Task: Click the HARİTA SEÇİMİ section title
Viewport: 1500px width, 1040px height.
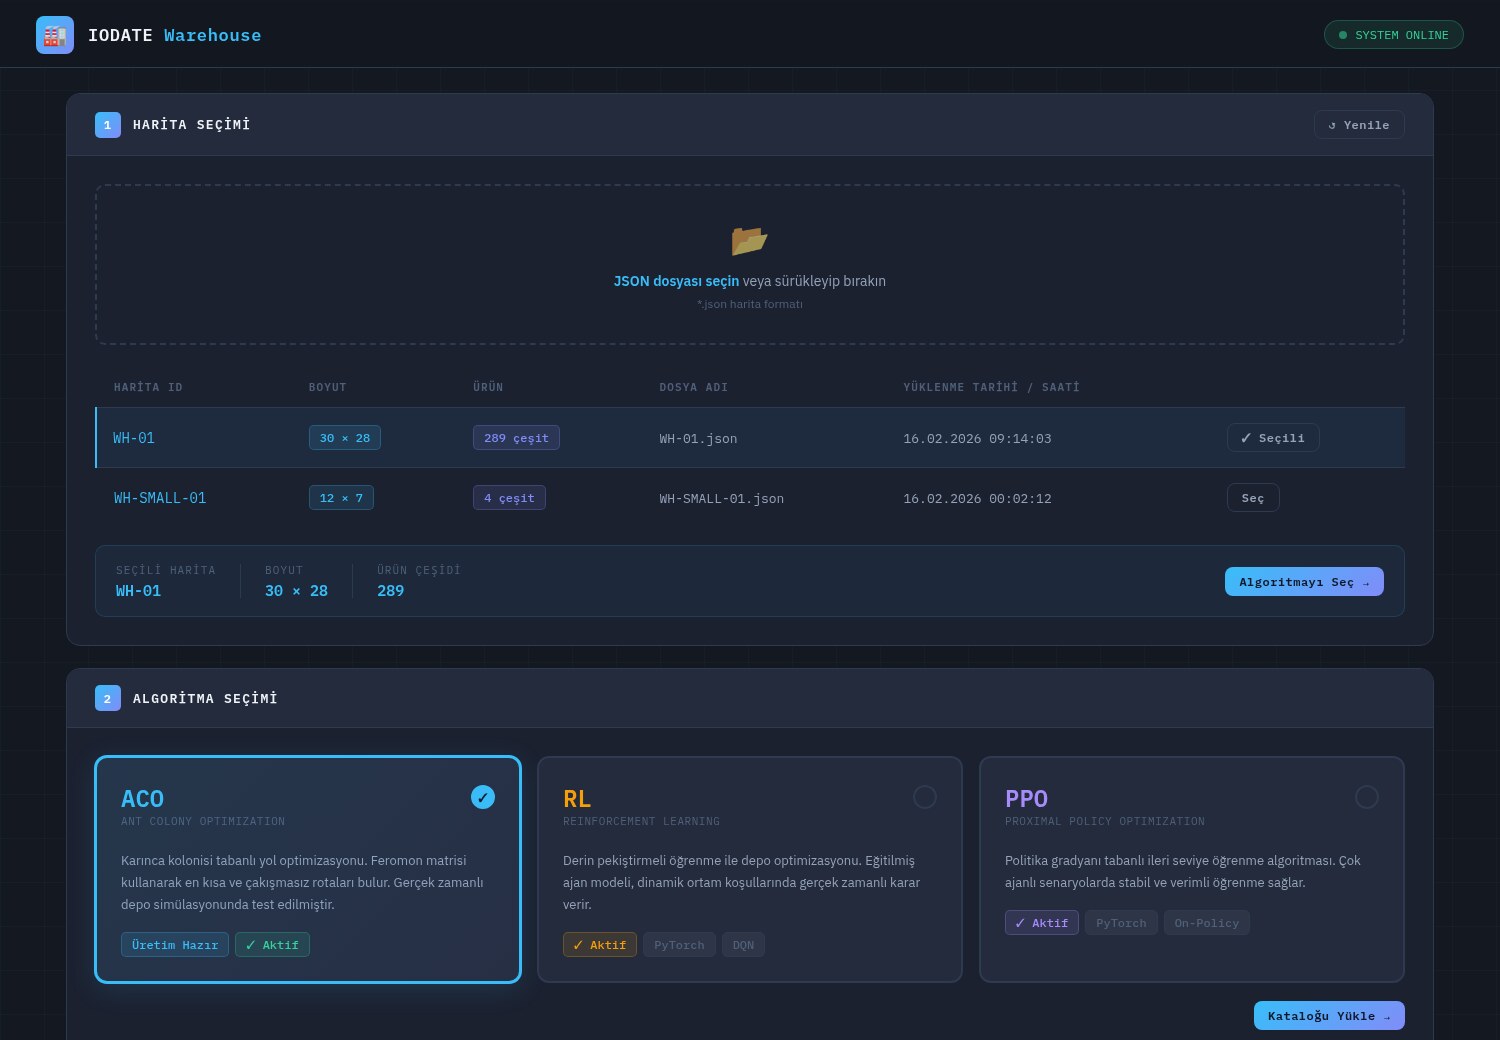Action: [x=192, y=125]
